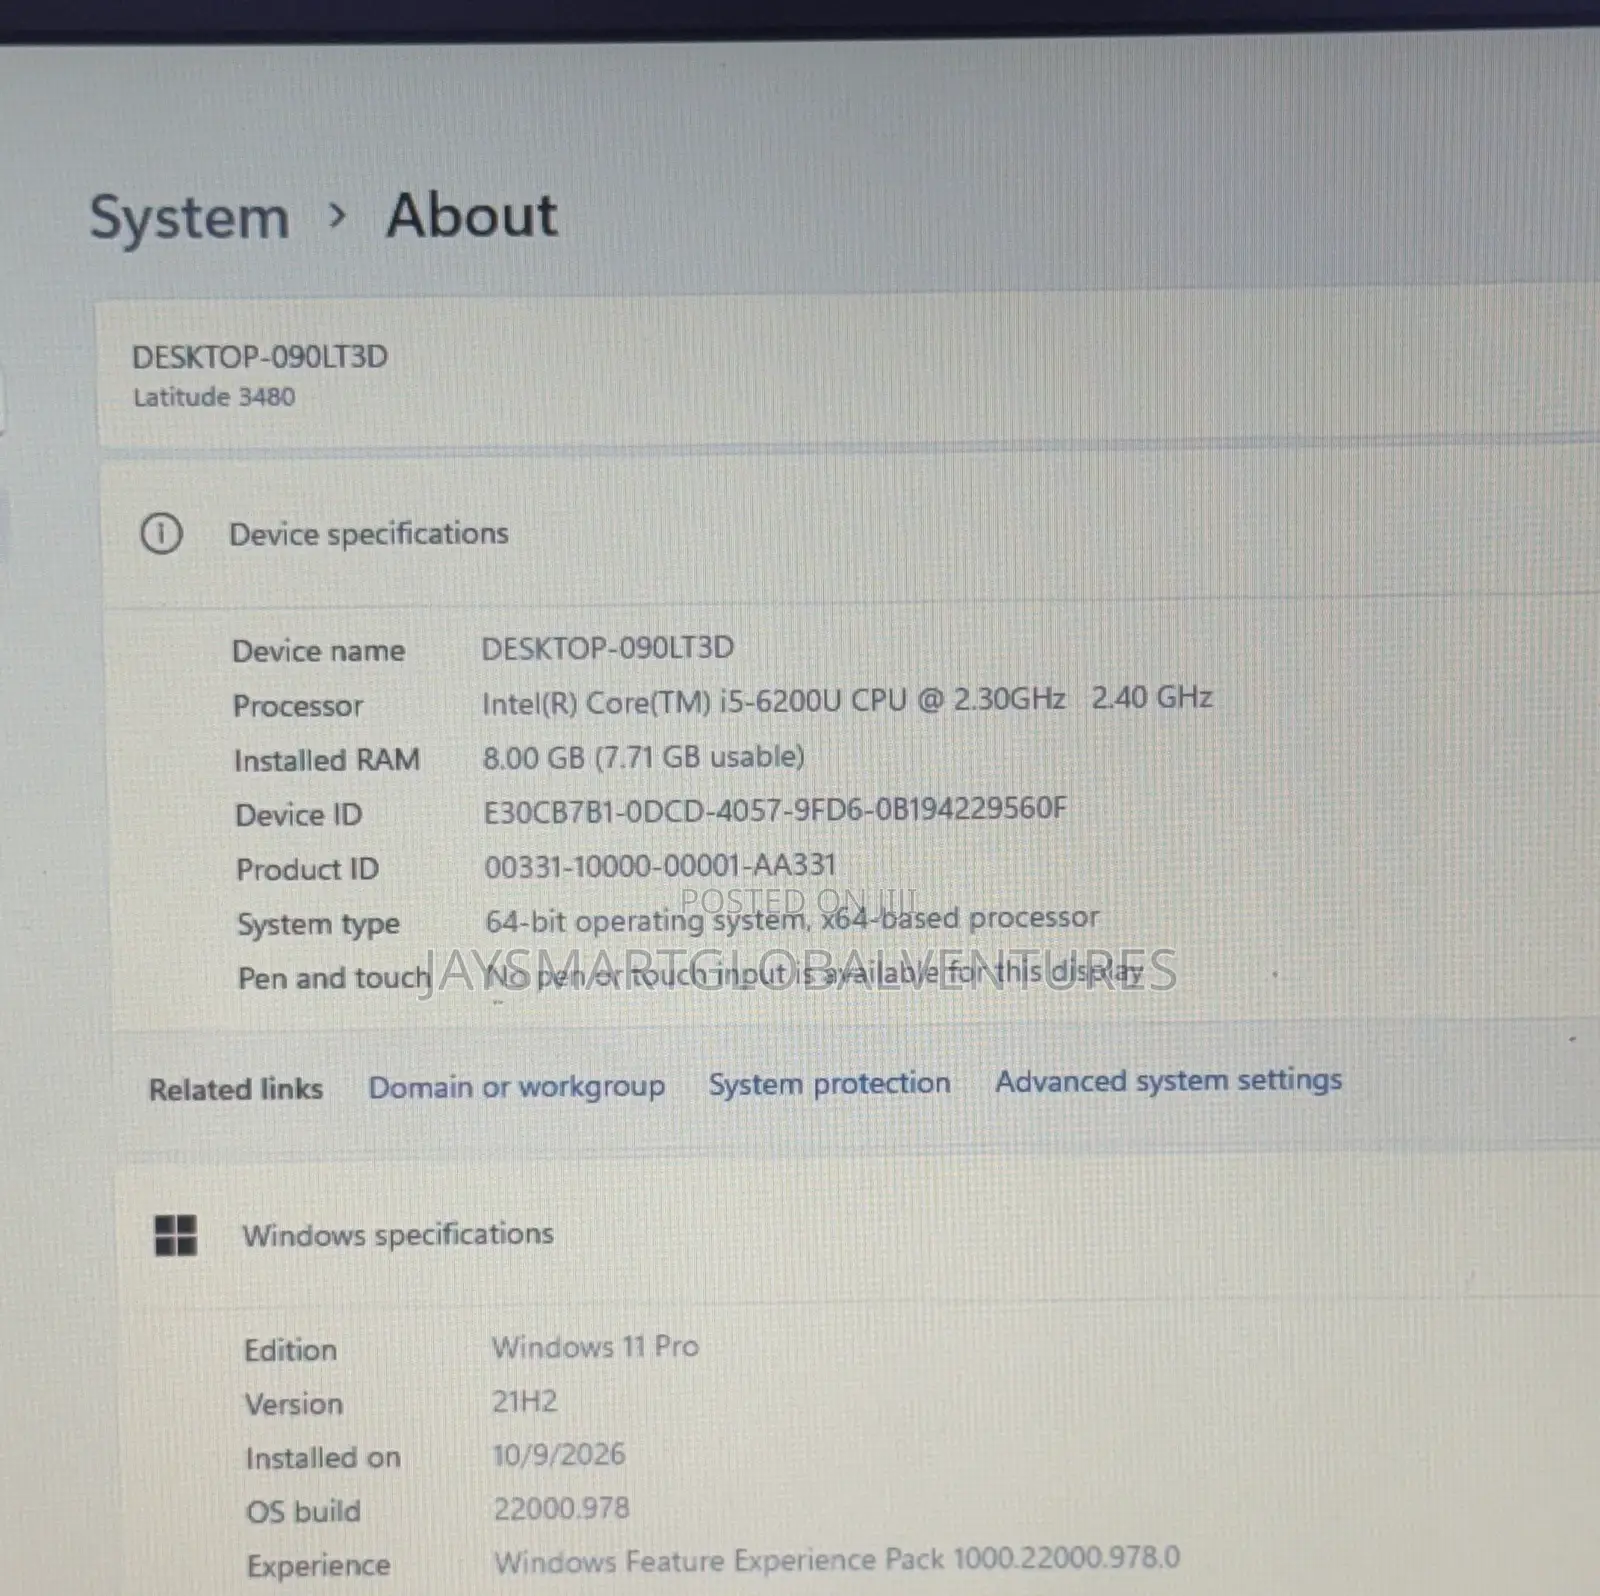Click the Pen and touch label
Image resolution: width=1600 pixels, height=1596 pixels.
click(334, 978)
